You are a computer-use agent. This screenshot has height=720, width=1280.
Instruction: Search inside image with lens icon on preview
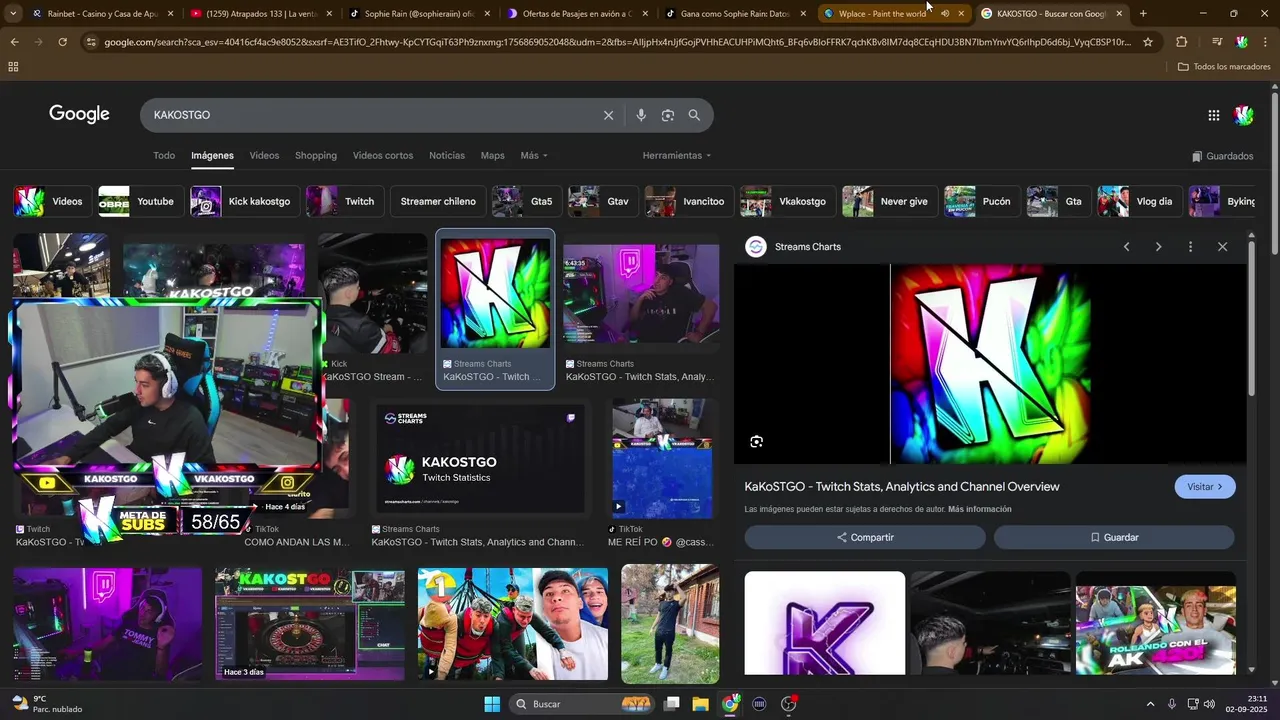point(756,442)
